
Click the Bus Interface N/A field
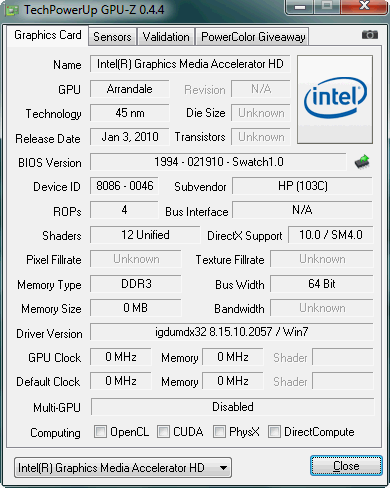pyautogui.click(x=302, y=210)
